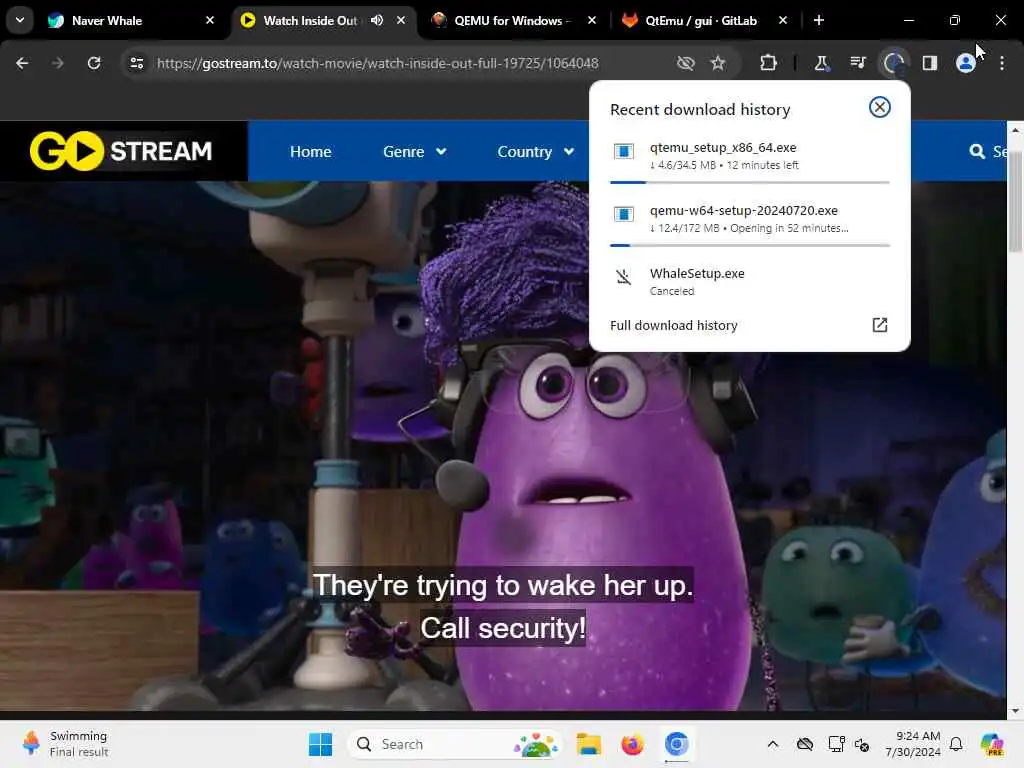The height and width of the screenshot is (768, 1024).
Task: Click the external link icon beside Full download history
Action: coord(880,325)
